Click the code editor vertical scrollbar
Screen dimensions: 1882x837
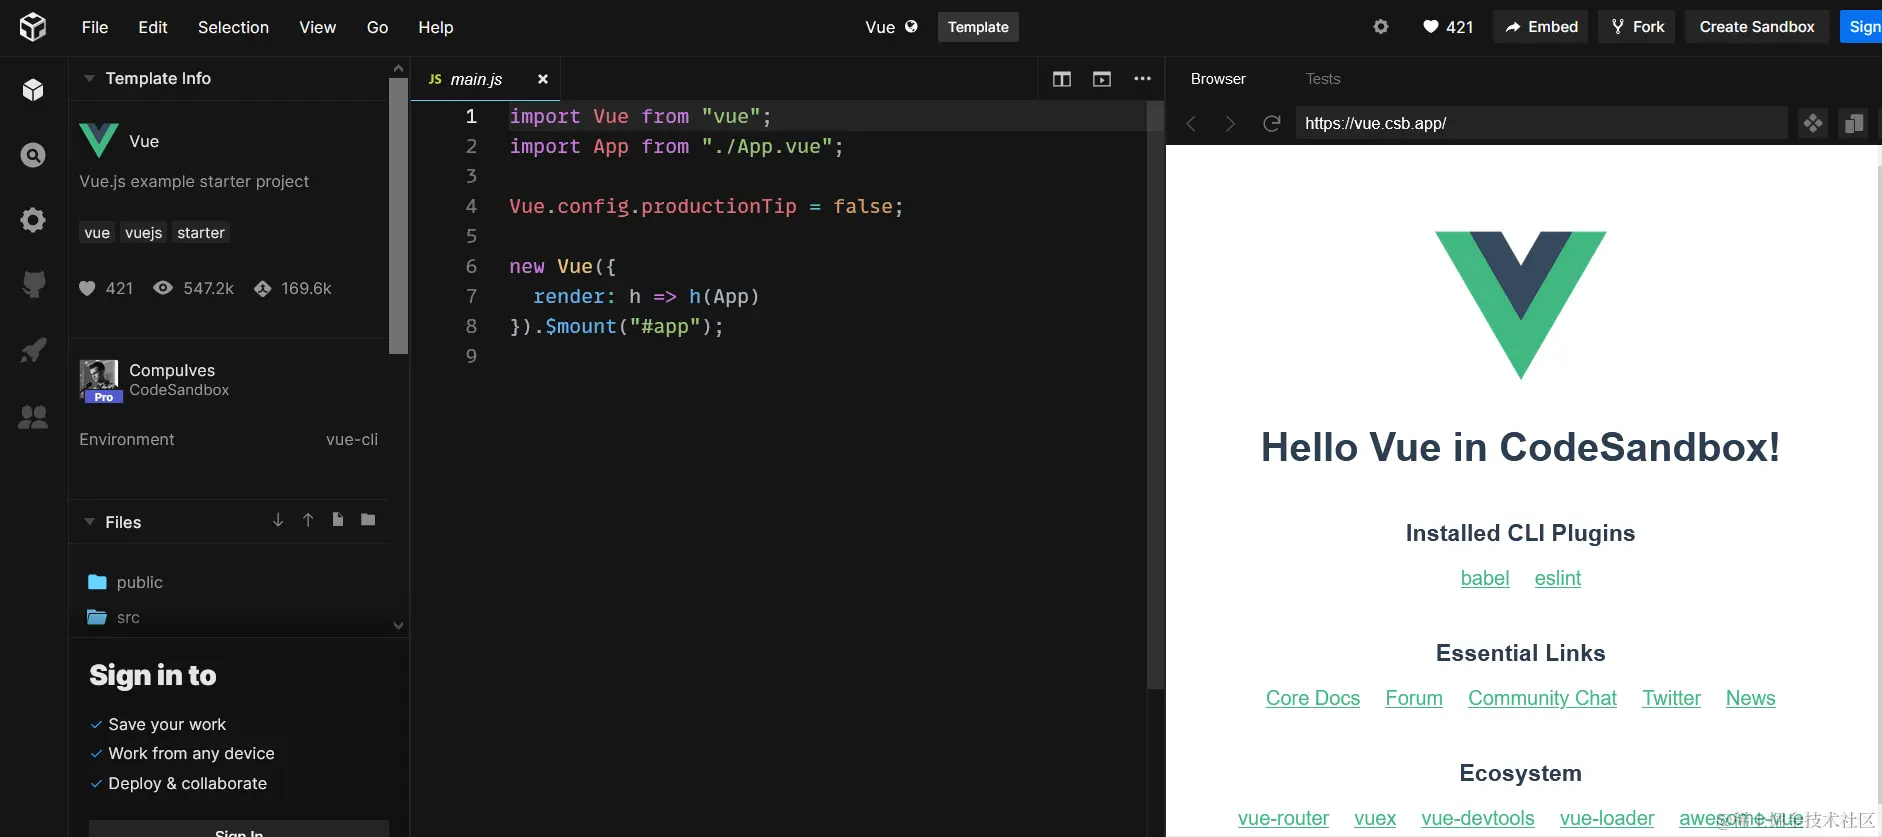click(1155, 395)
